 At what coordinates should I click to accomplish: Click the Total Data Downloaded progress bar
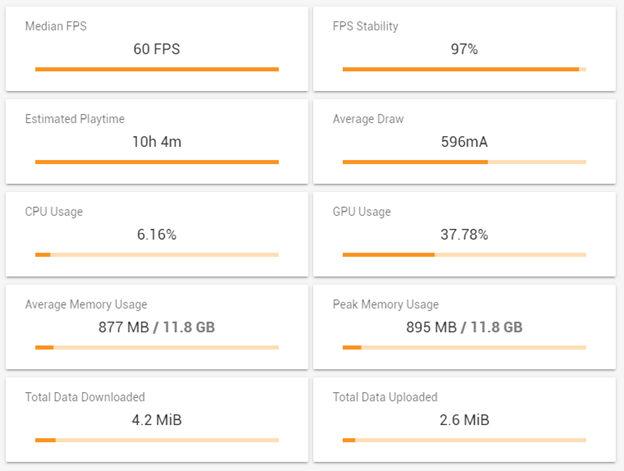[157, 439]
